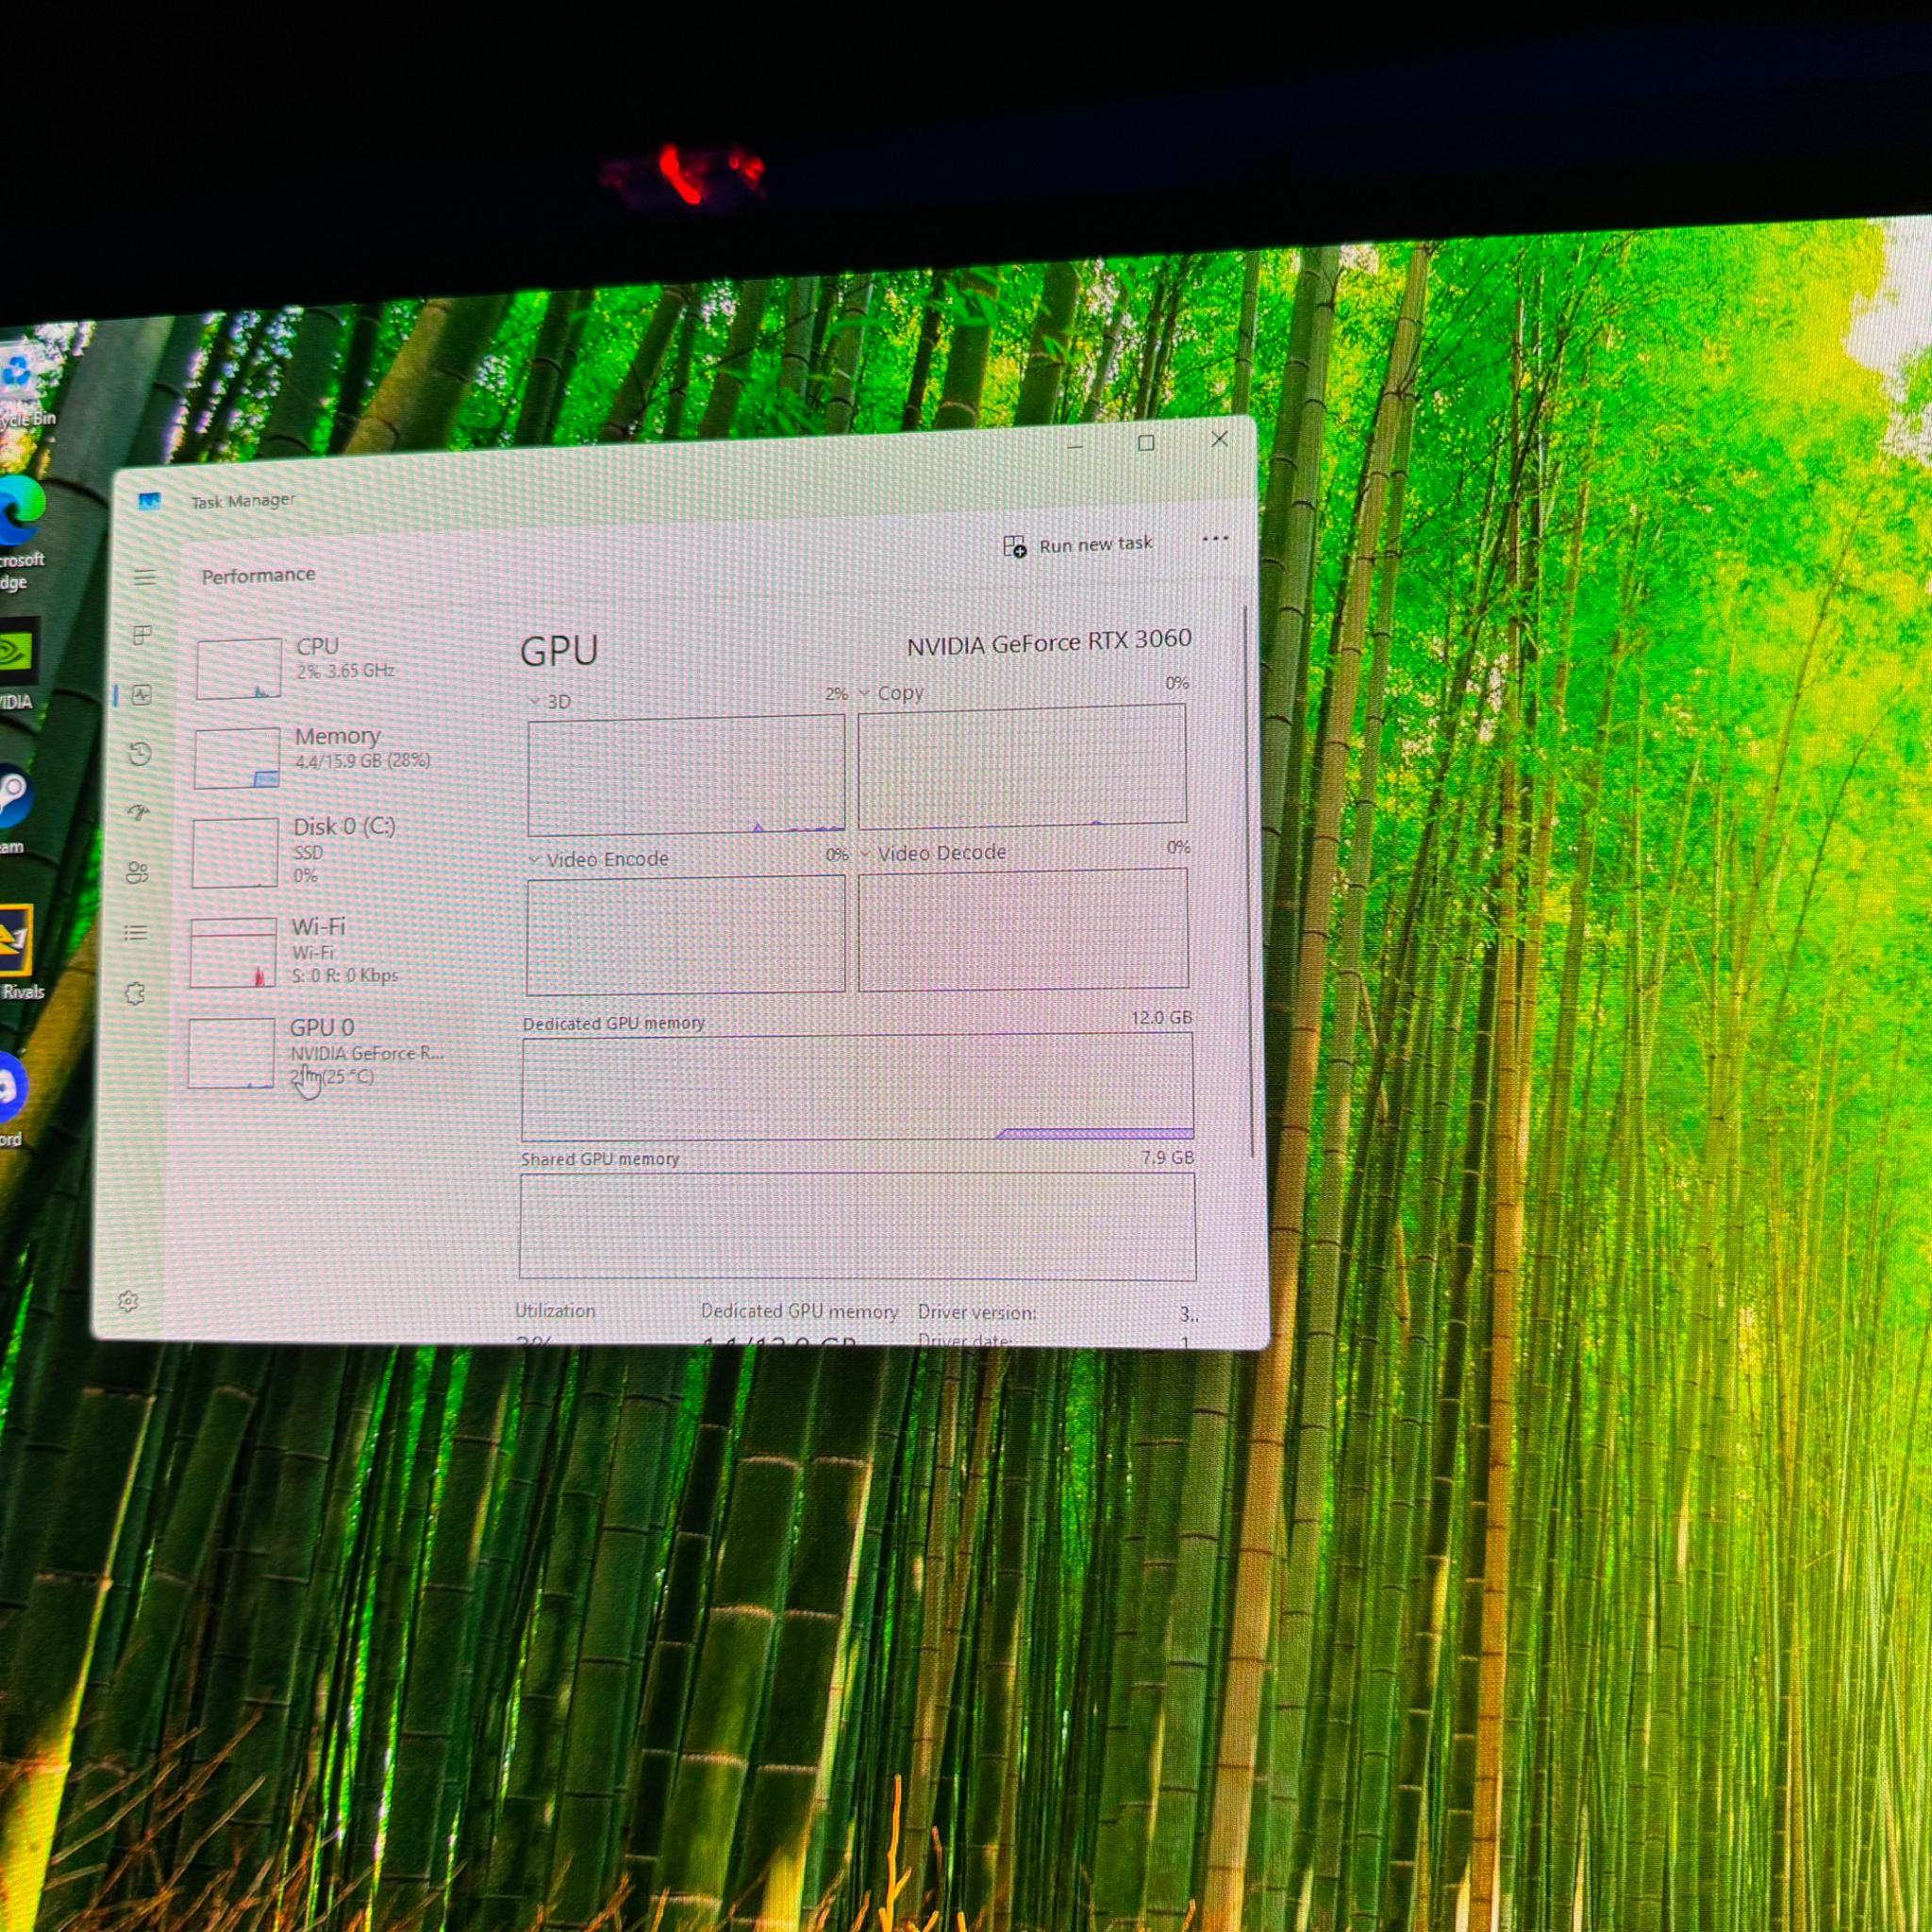Image resolution: width=1932 pixels, height=1932 pixels.
Task: Click the 7.9 GB shared memory value
Action: point(1168,1158)
